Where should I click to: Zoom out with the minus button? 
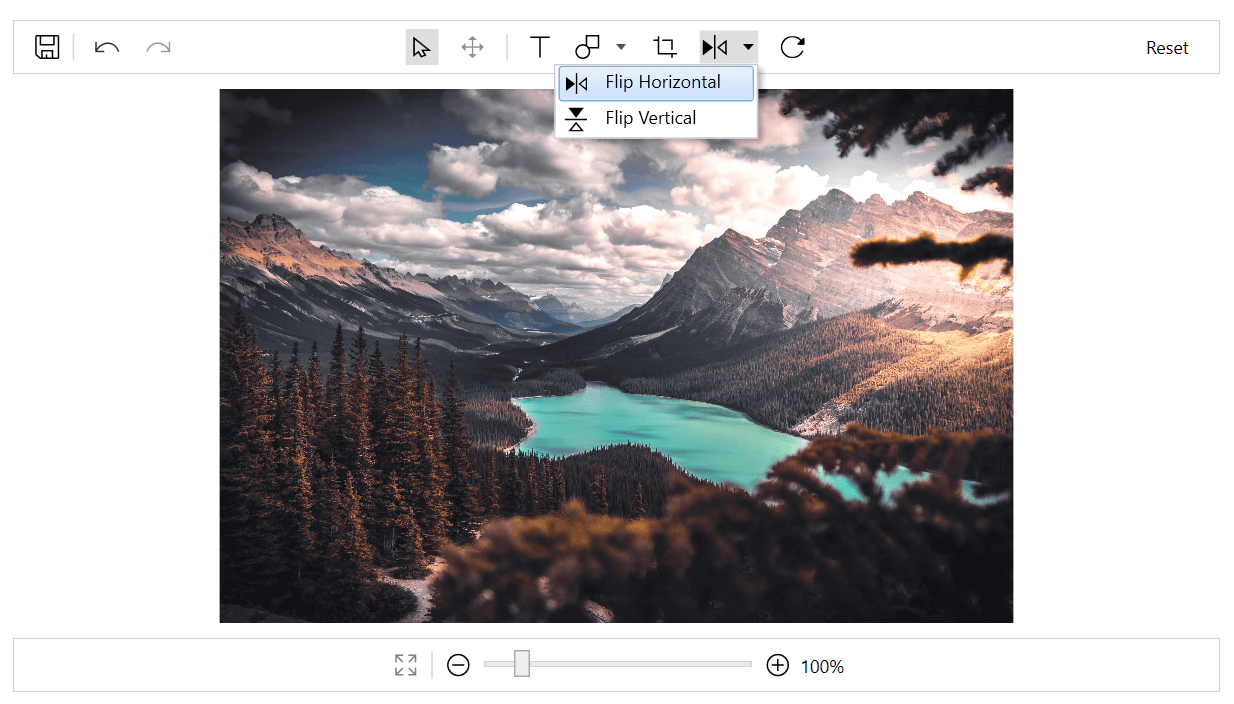pyautogui.click(x=458, y=665)
